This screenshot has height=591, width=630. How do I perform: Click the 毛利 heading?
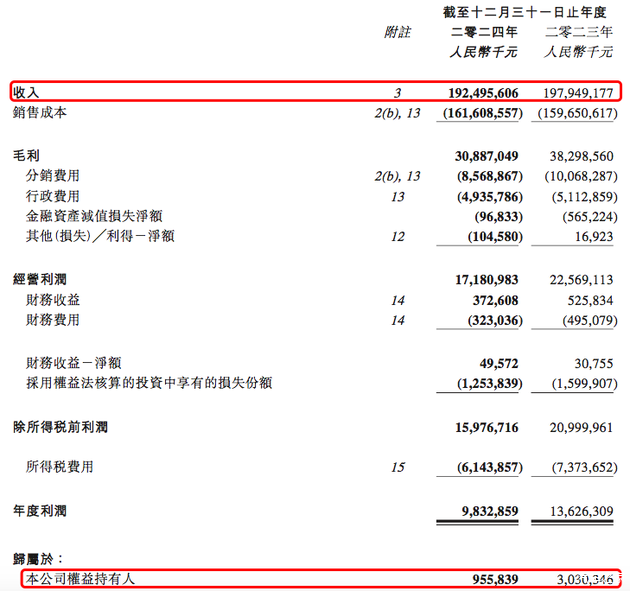(x=25, y=156)
